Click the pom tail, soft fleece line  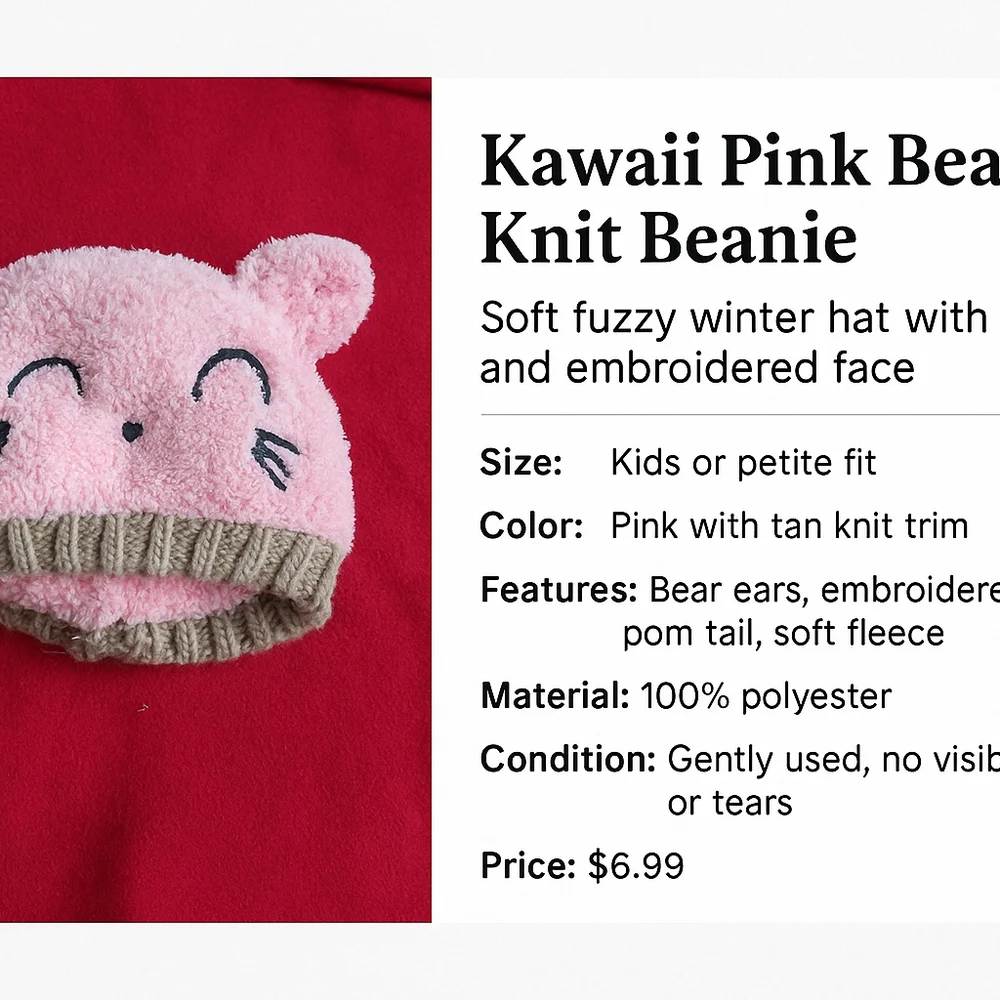(x=783, y=634)
